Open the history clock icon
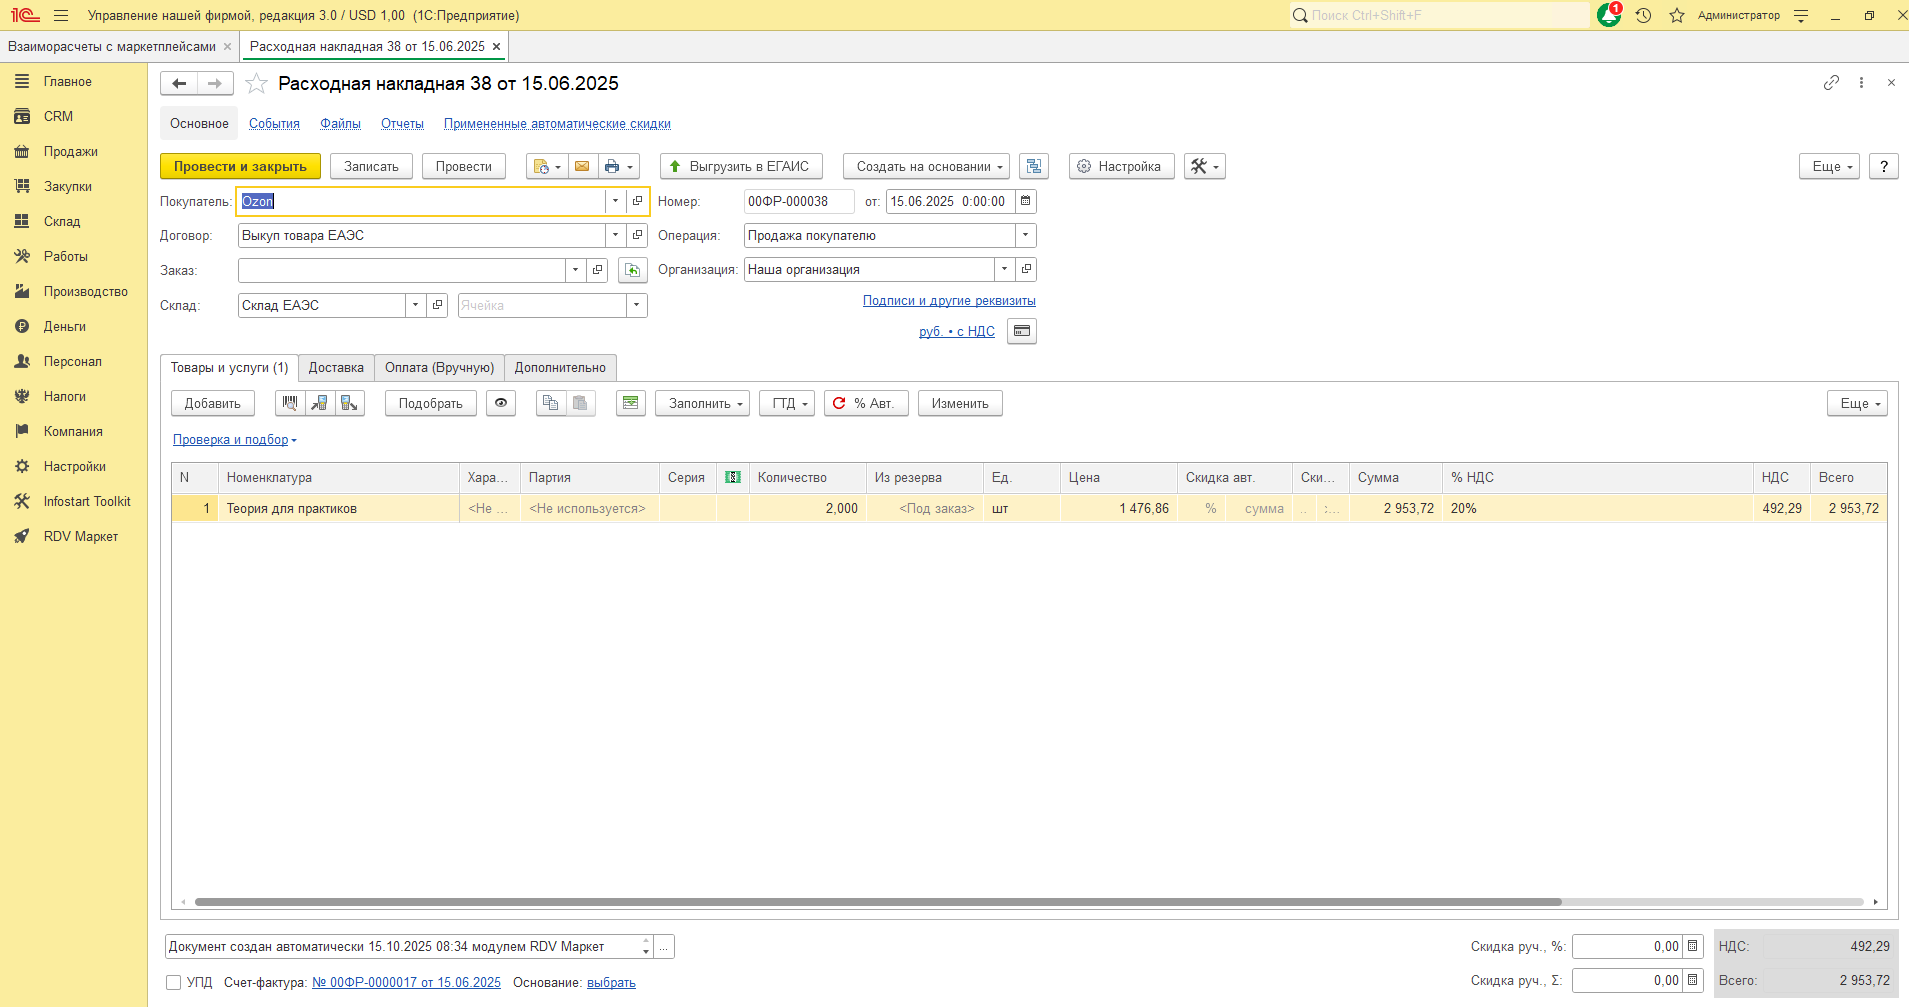The height and width of the screenshot is (1007, 1909). point(1643,15)
